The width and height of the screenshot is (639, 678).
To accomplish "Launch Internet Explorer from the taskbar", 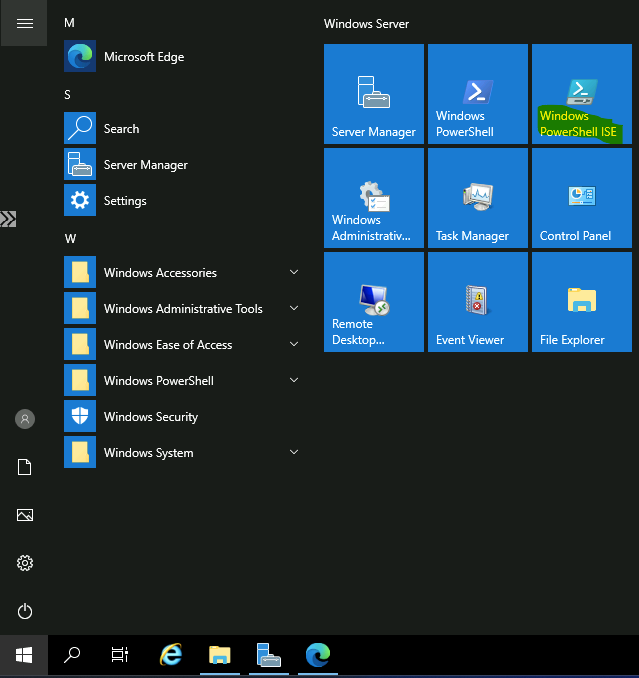I will click(x=171, y=655).
